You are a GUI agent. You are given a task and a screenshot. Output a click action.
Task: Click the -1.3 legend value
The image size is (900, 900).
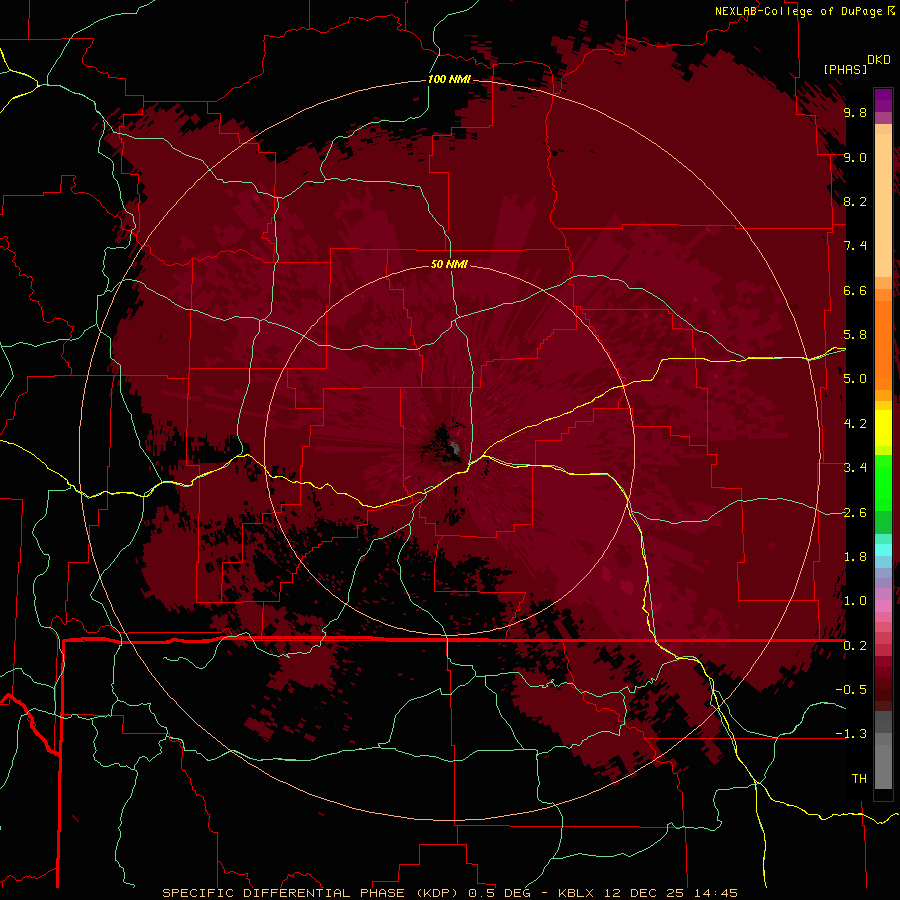click(851, 734)
